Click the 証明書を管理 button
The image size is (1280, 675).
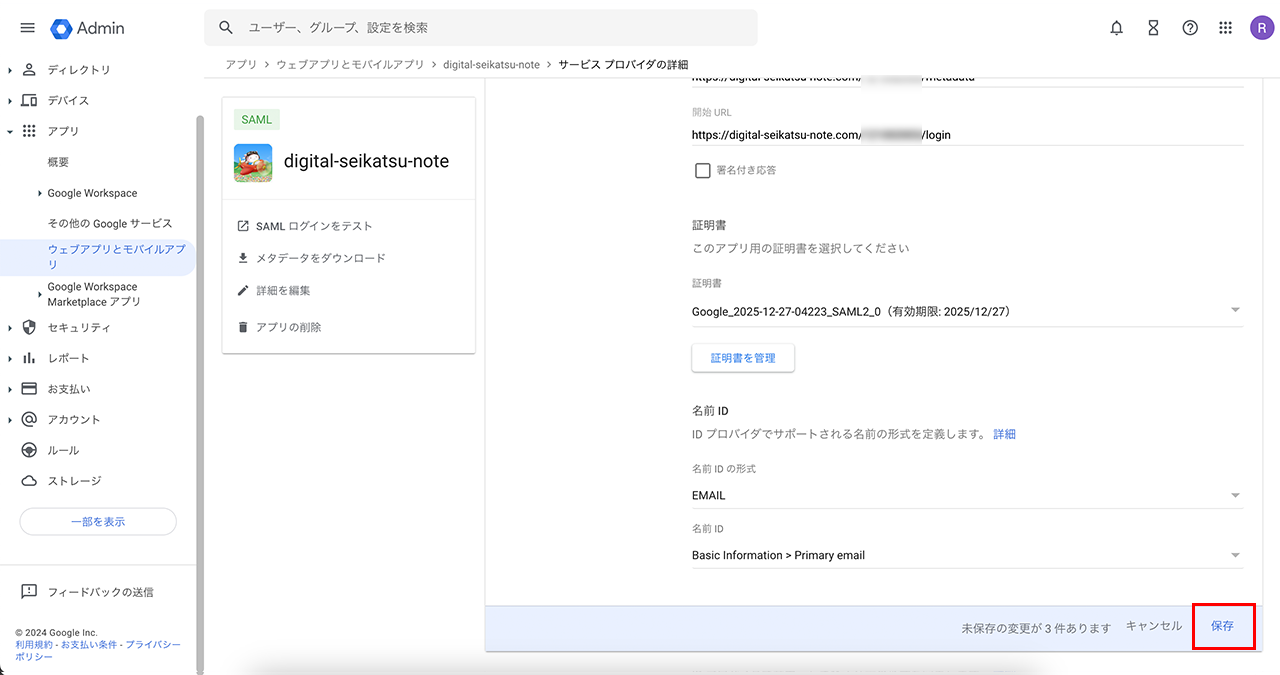(x=743, y=358)
